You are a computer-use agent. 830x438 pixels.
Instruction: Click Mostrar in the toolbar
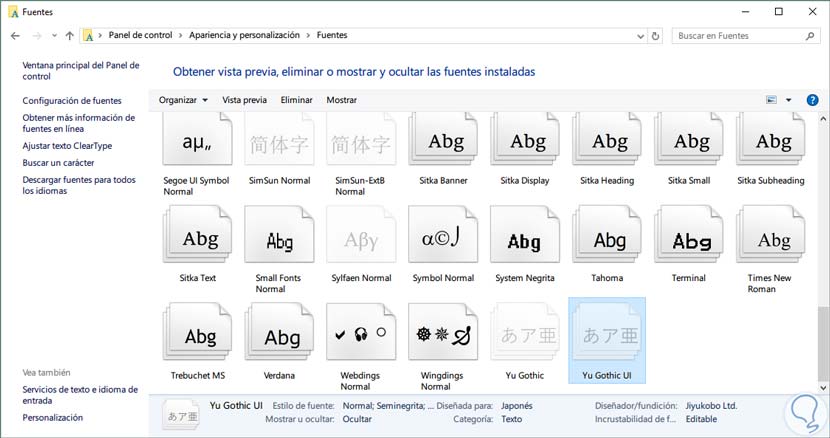(341, 100)
